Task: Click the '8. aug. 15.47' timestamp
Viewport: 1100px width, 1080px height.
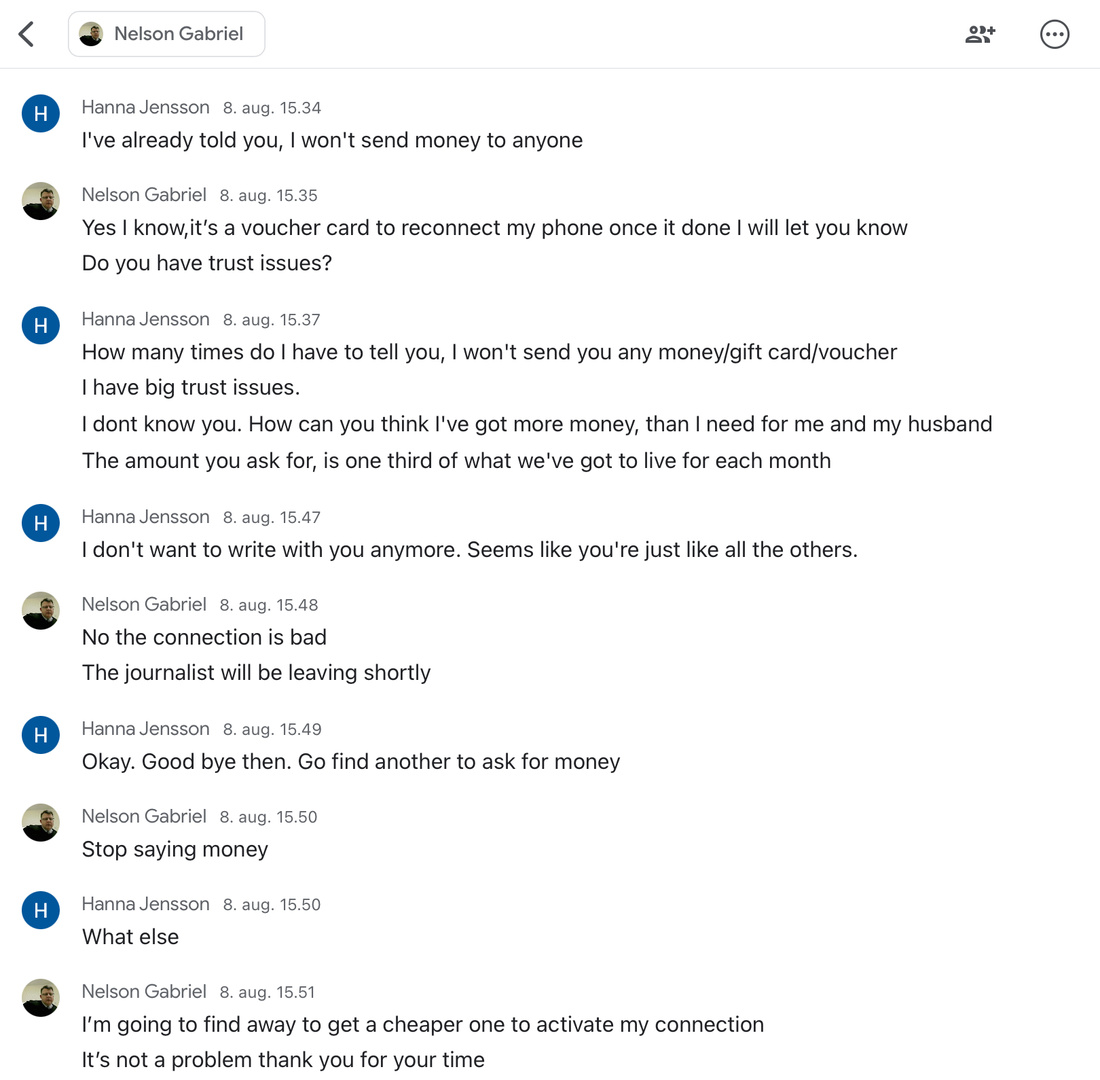Action: pos(272,517)
